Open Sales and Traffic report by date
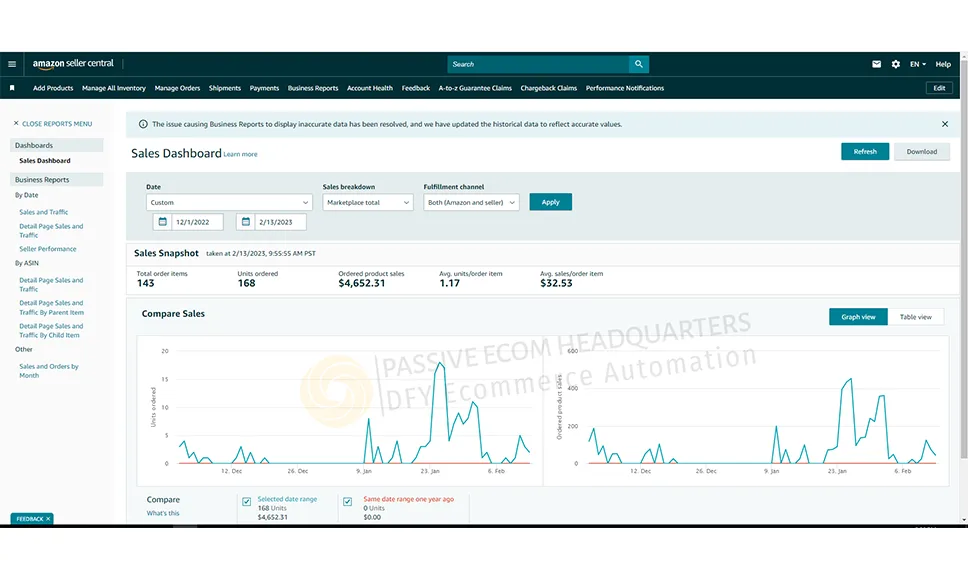Image resolution: width=968 pixels, height=579 pixels. point(44,212)
